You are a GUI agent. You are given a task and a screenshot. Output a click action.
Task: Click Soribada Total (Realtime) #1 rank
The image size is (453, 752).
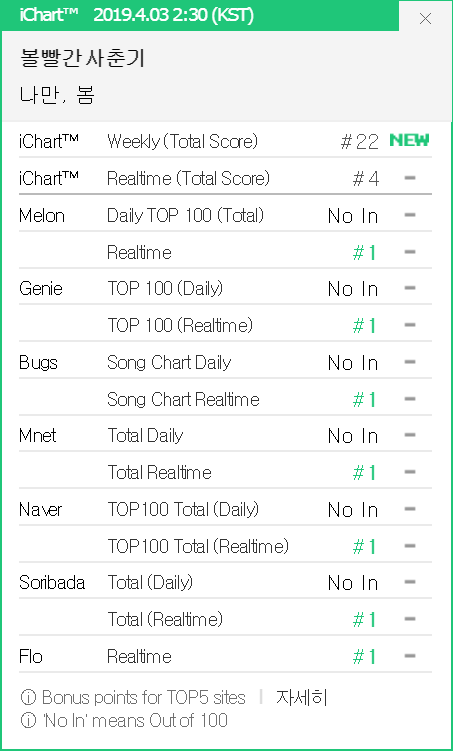point(364,620)
